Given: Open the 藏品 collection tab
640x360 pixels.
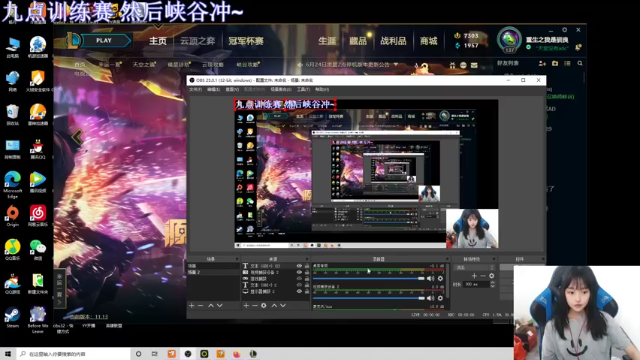Looking at the screenshot, I should coord(358,41).
